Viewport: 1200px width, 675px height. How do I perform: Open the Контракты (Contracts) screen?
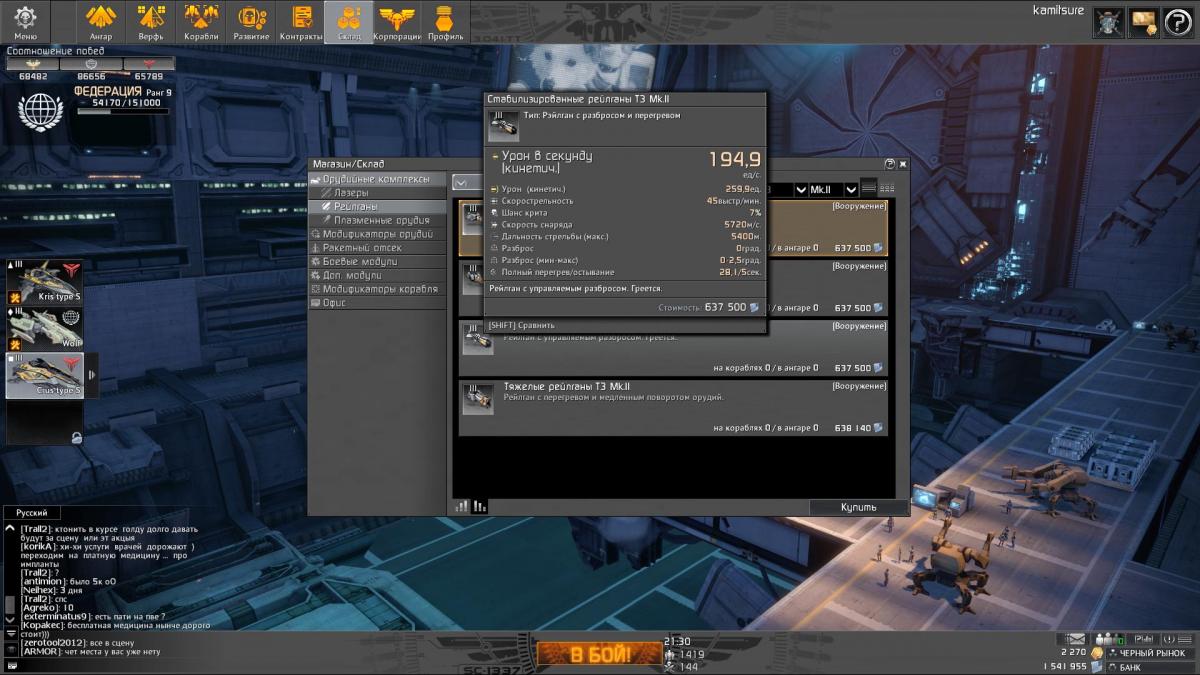click(x=300, y=22)
